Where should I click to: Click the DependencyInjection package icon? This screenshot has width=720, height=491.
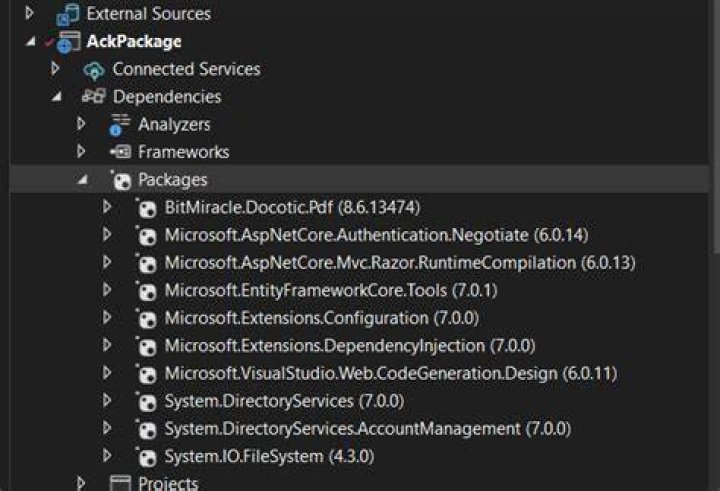(147, 346)
